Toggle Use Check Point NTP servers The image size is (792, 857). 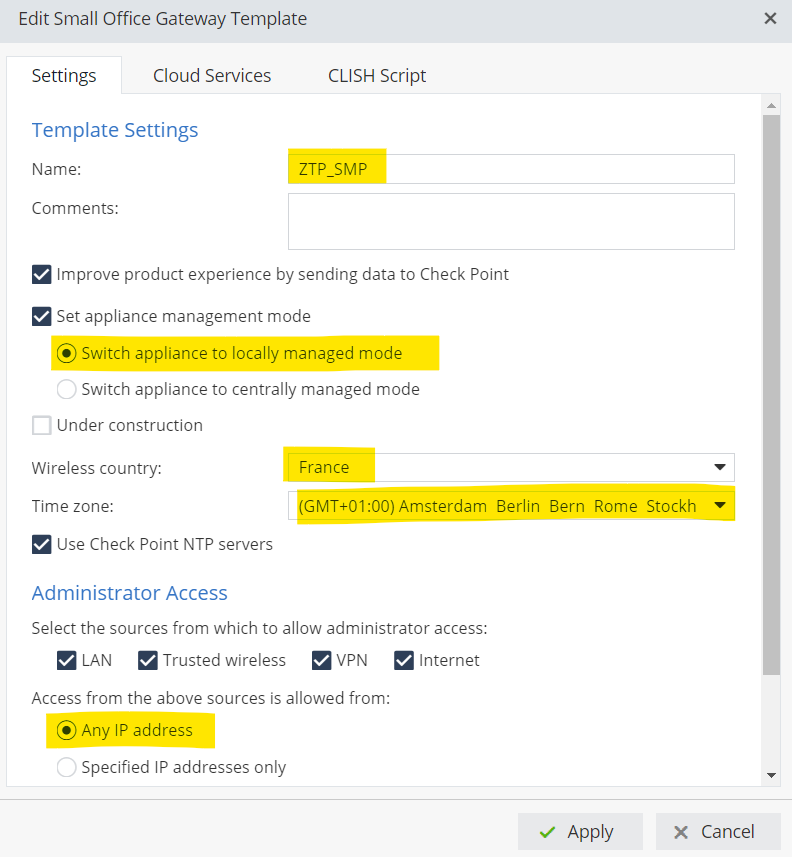pos(42,544)
